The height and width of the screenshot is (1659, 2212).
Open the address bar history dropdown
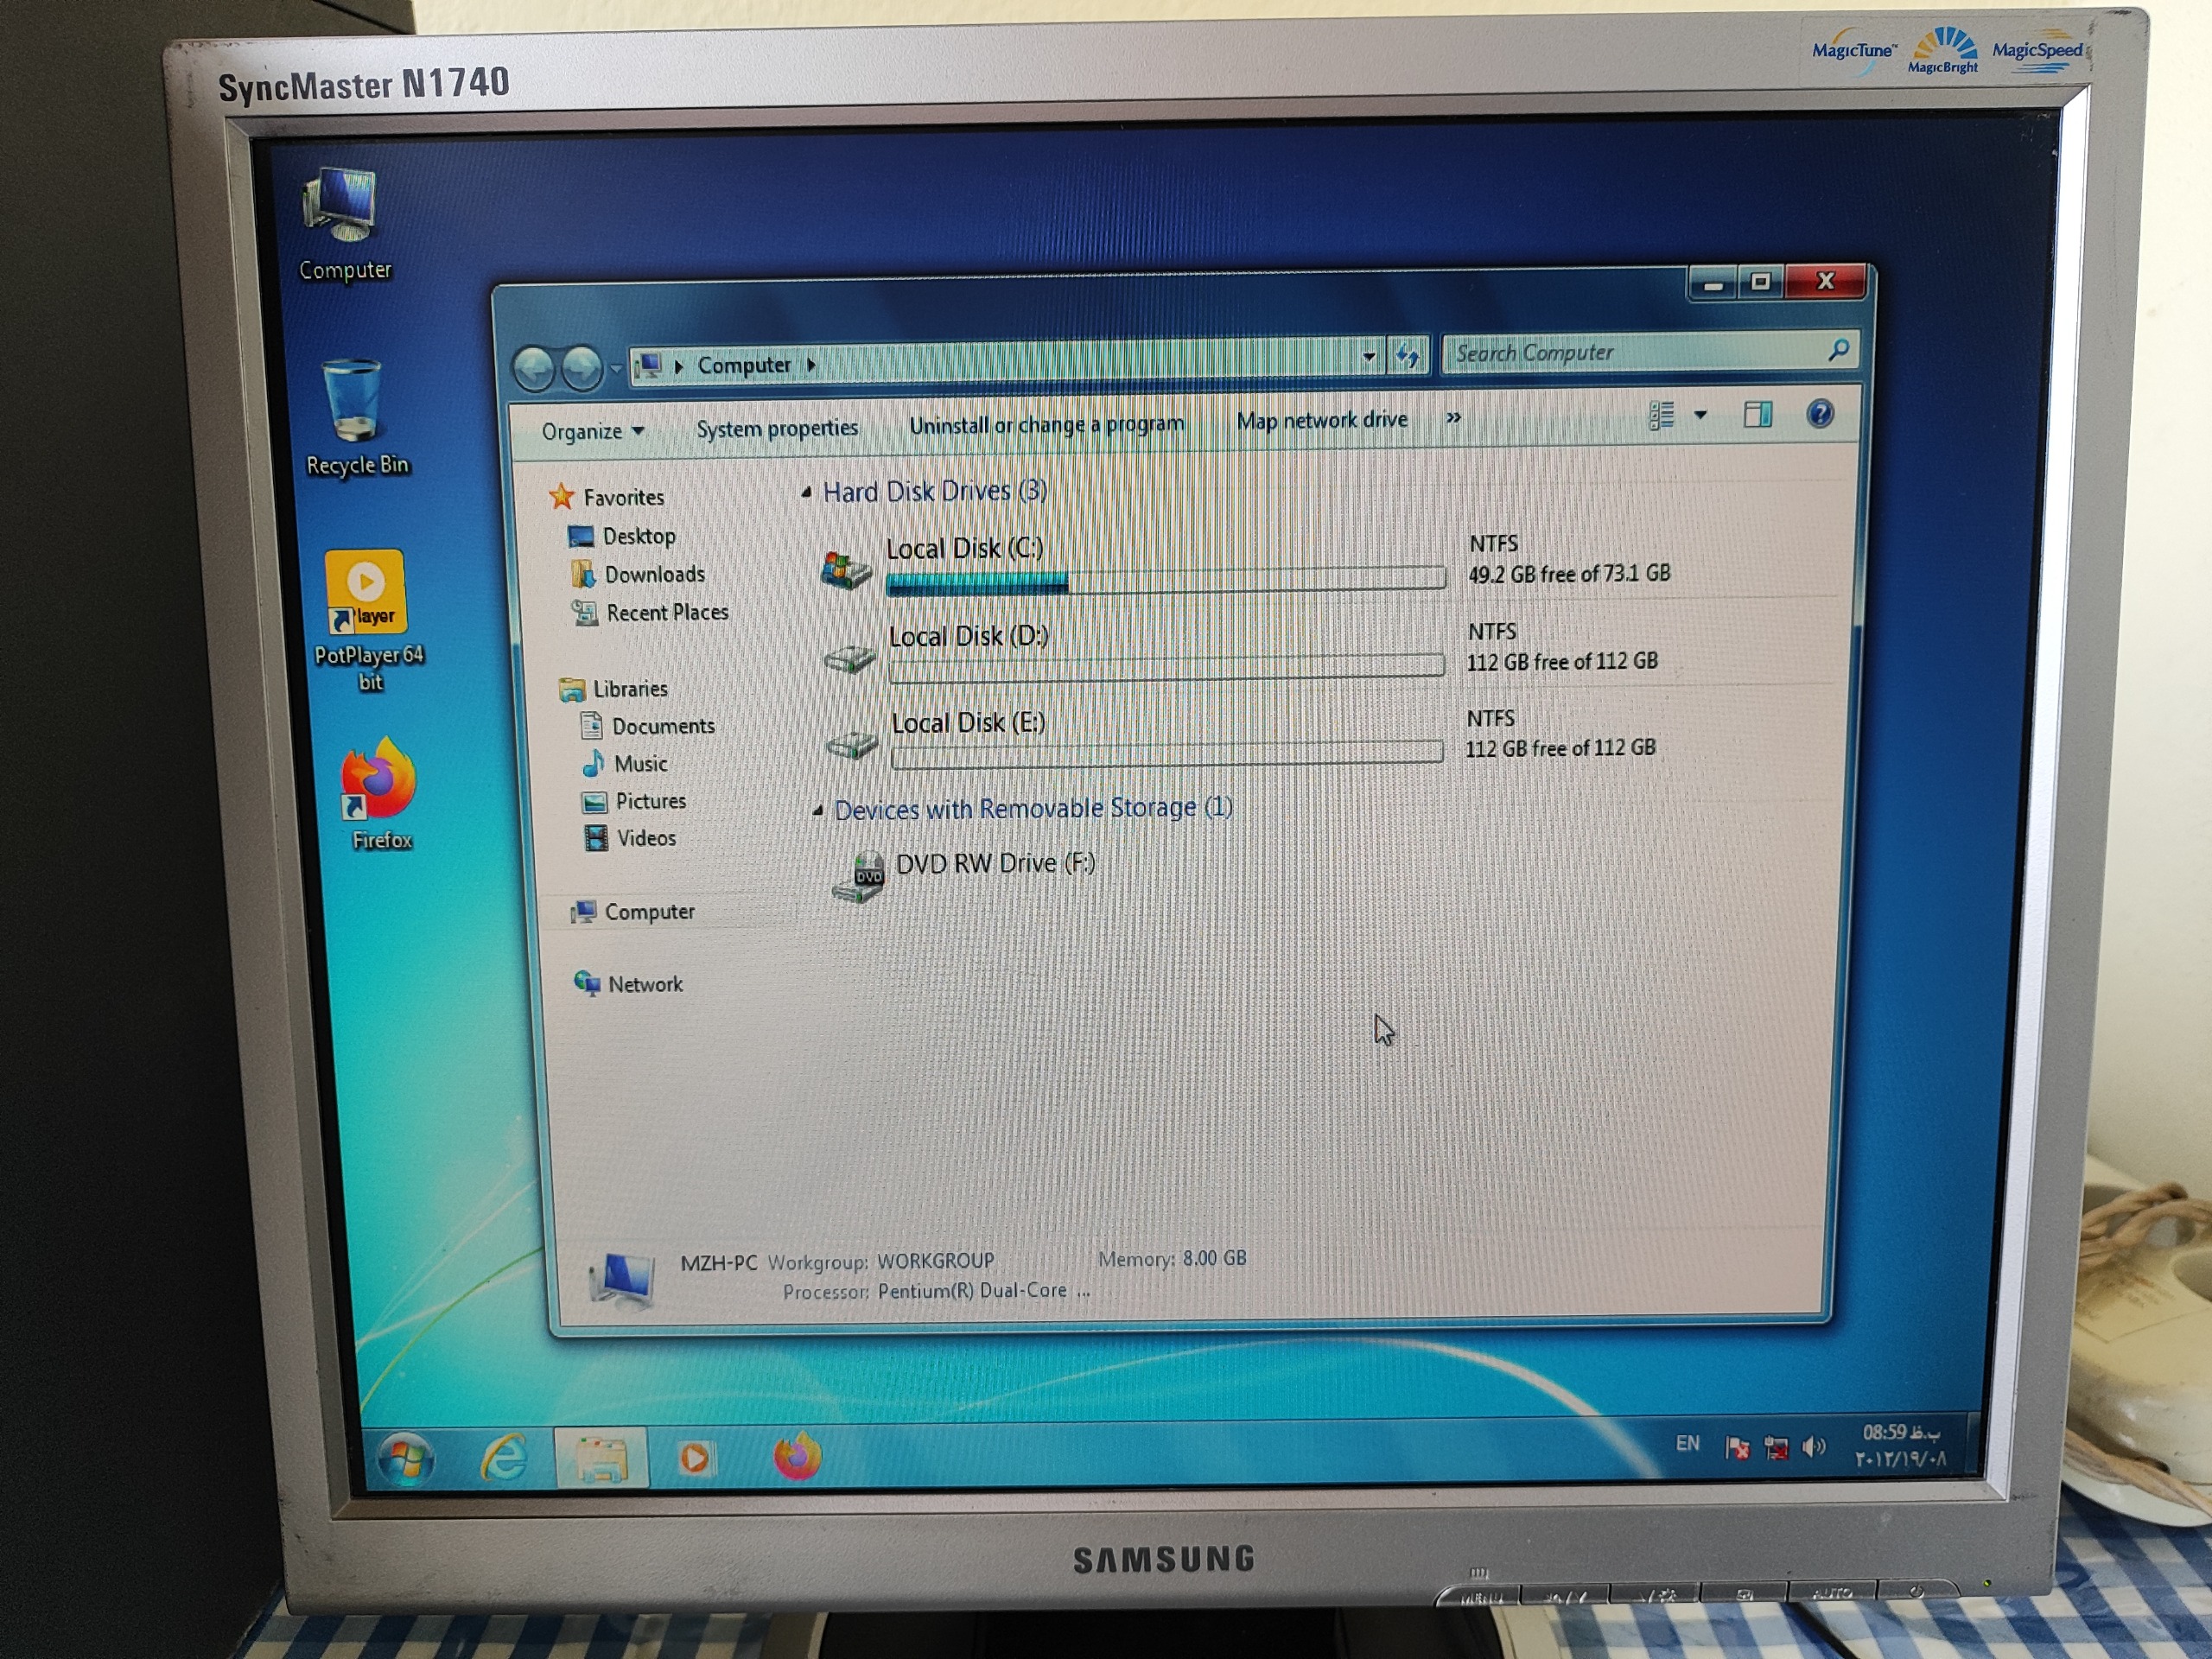[x=1368, y=357]
